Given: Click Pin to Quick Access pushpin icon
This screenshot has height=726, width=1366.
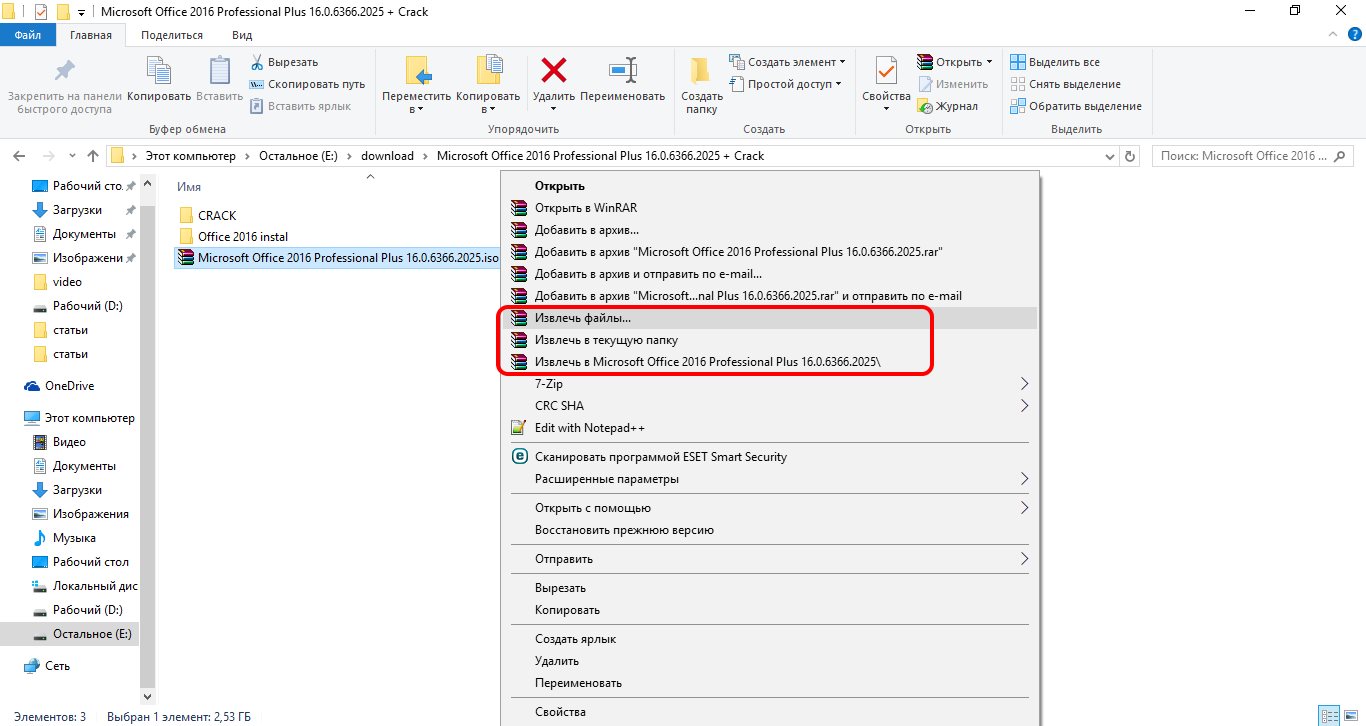Looking at the screenshot, I should 64,72.
